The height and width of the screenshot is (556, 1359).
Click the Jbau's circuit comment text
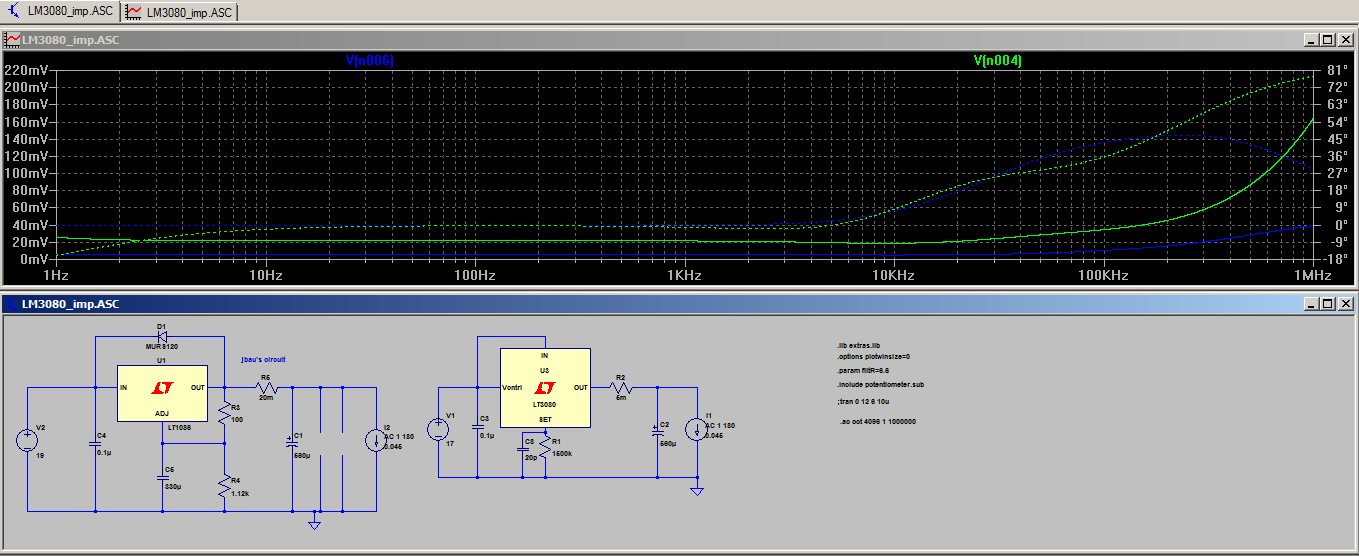(264, 358)
